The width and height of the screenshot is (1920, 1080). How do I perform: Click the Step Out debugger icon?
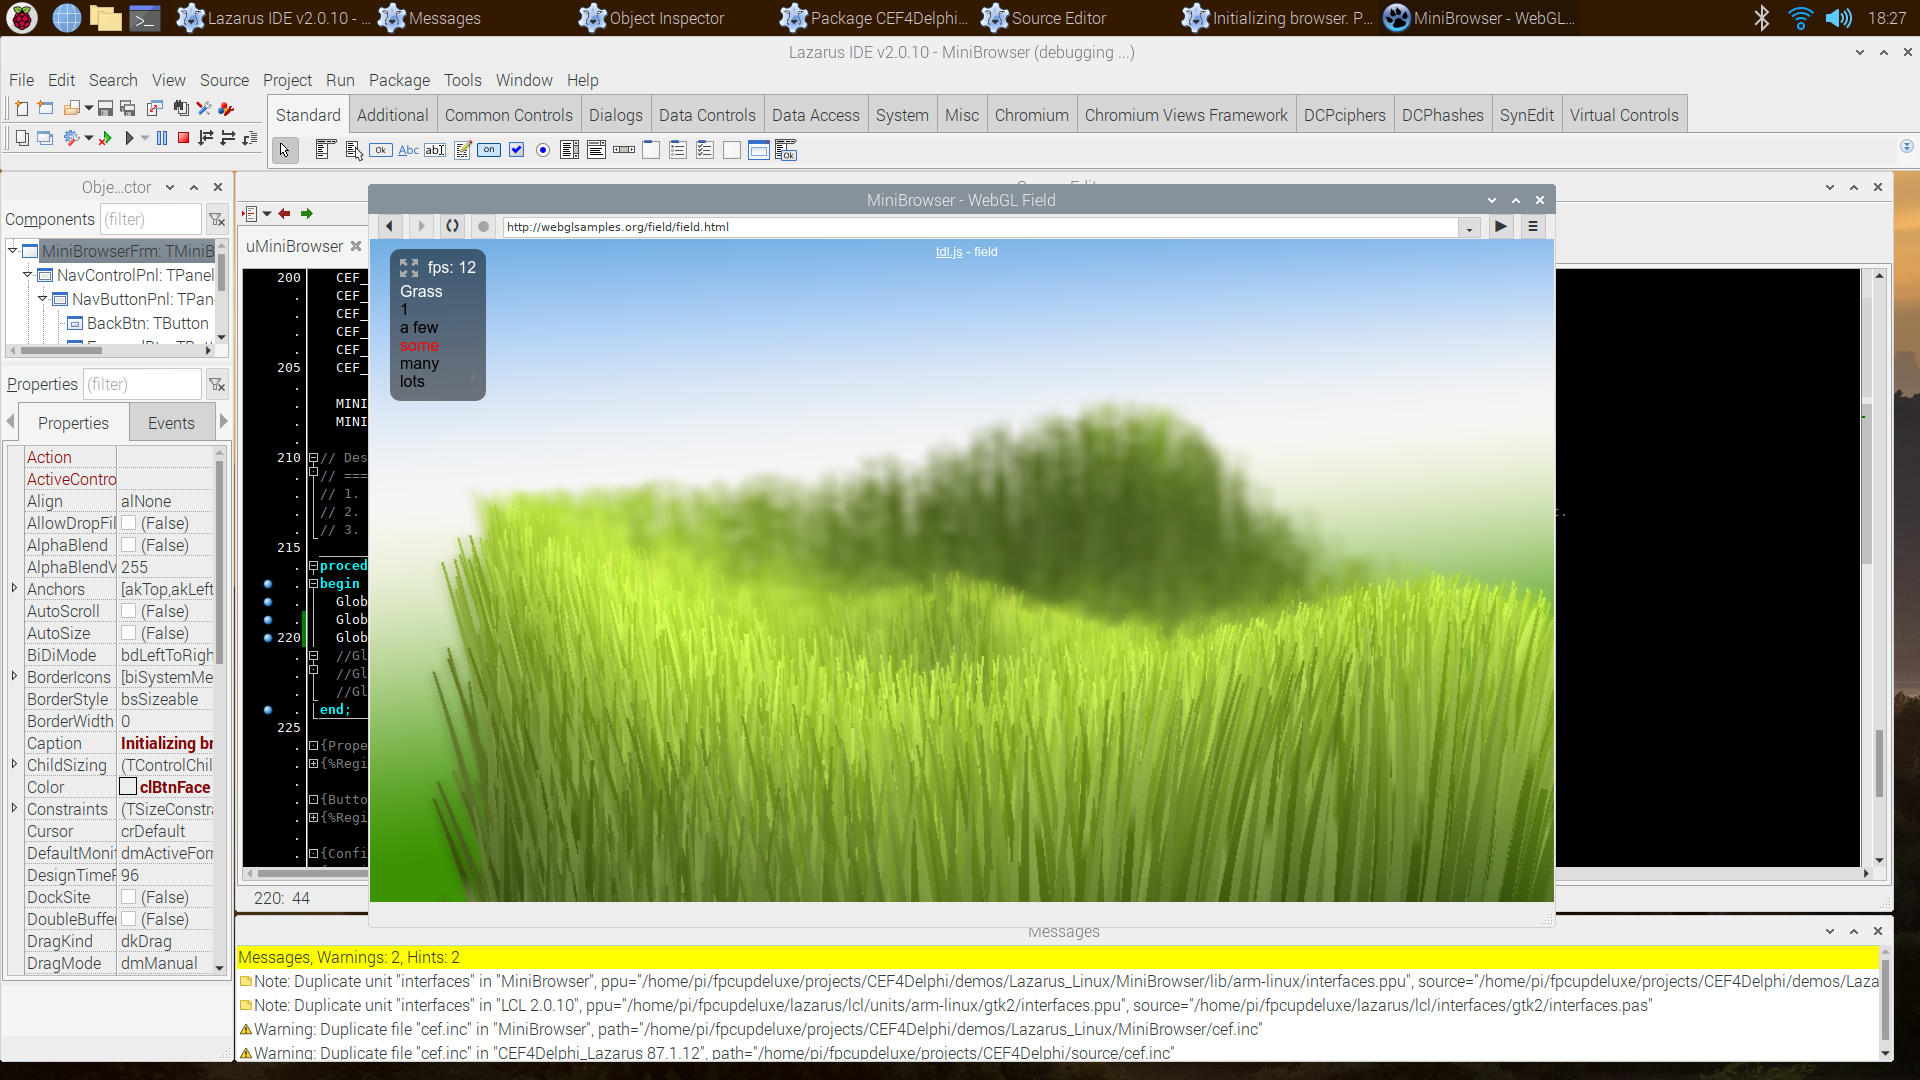pos(250,138)
